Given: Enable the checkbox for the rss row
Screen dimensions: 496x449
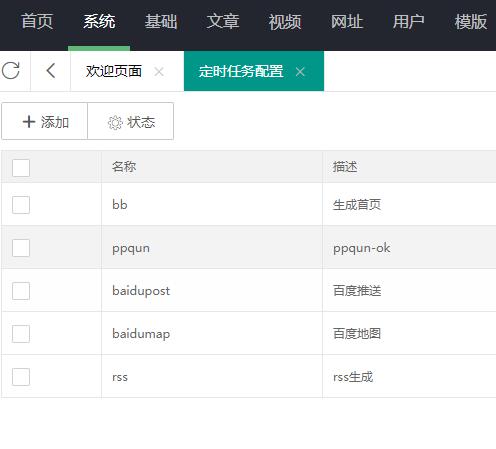Looking at the screenshot, I should click(21, 377).
